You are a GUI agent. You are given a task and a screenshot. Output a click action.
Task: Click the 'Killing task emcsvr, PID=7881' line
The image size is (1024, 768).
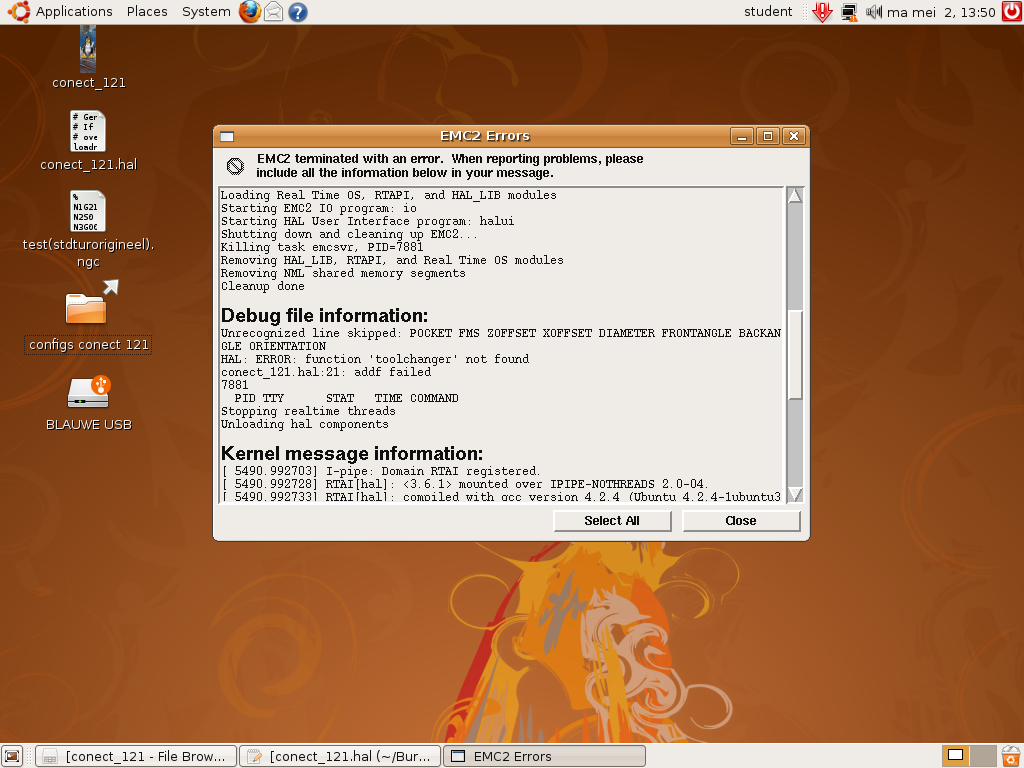click(322, 247)
